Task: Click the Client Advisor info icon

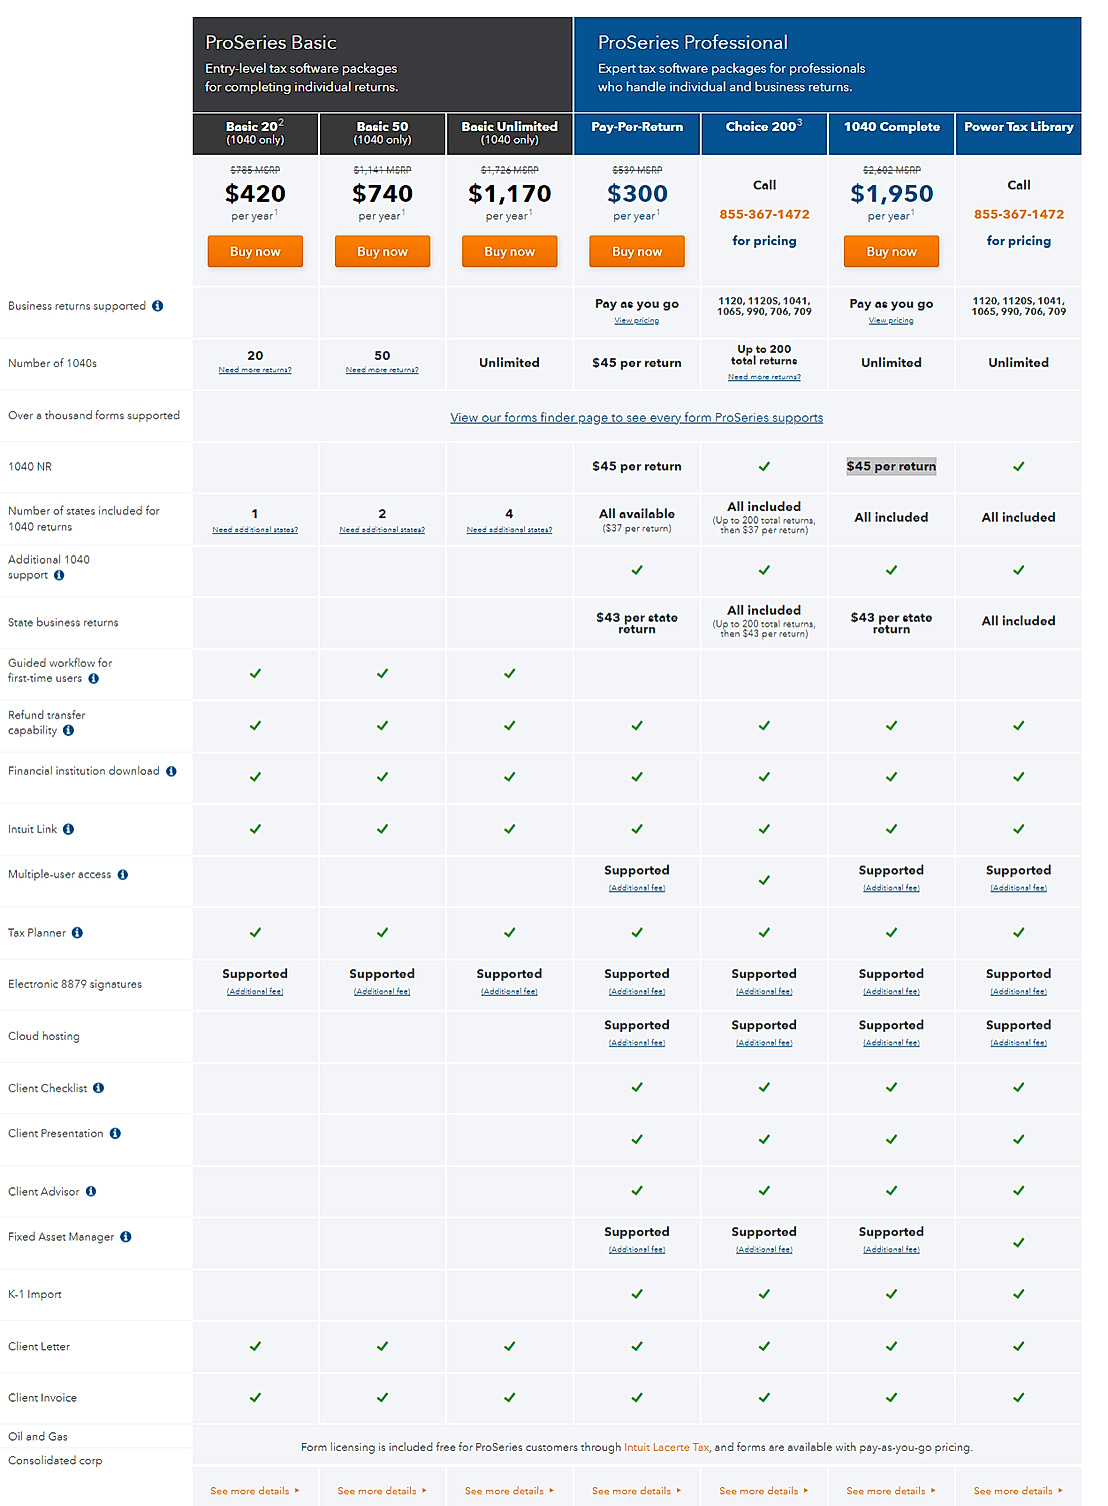Action: [91, 1191]
